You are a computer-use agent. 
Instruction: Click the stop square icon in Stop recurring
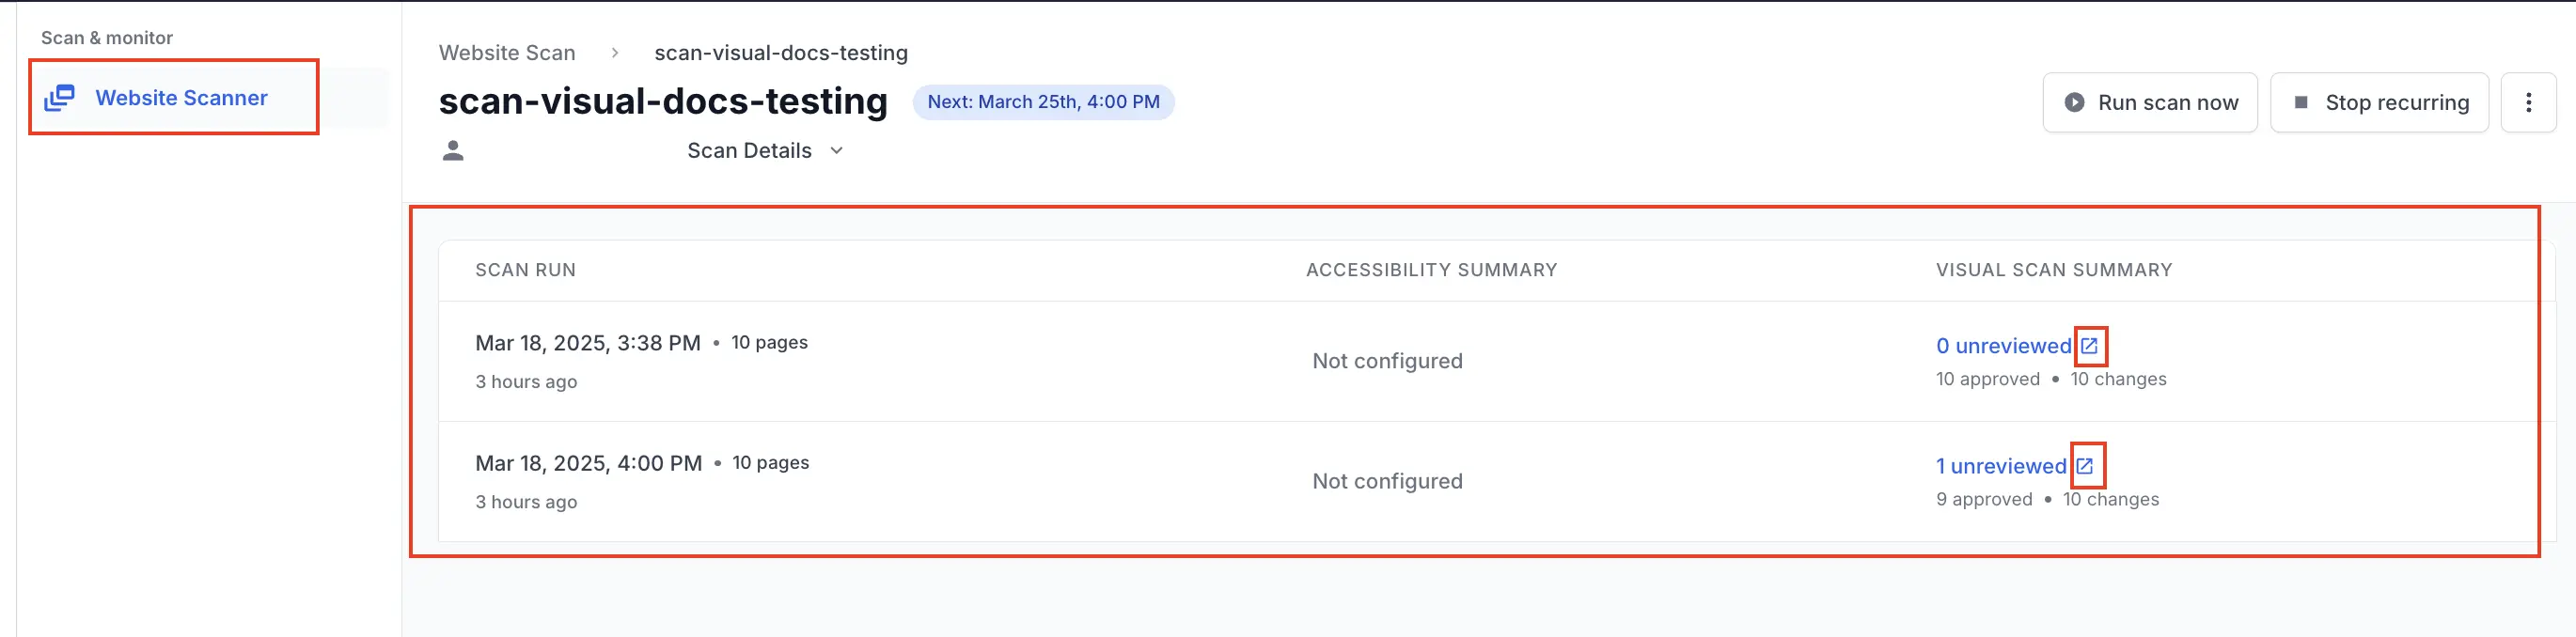(2301, 102)
